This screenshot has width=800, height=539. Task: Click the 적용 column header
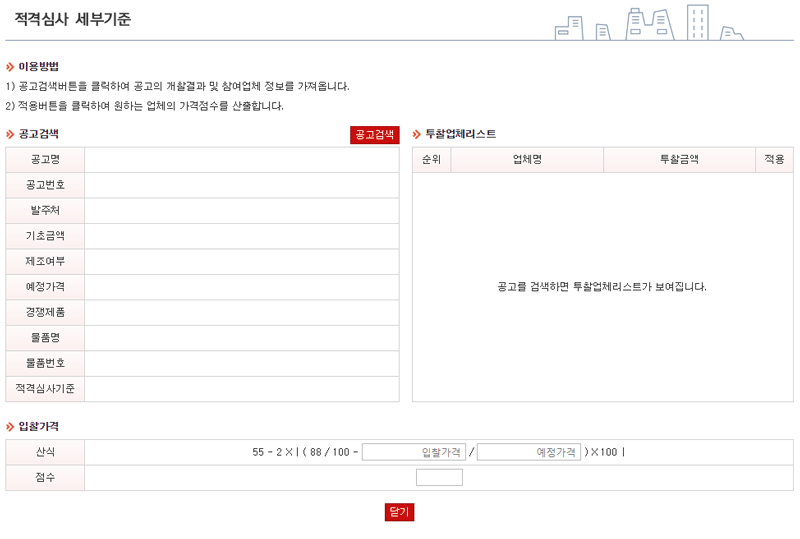(774, 160)
